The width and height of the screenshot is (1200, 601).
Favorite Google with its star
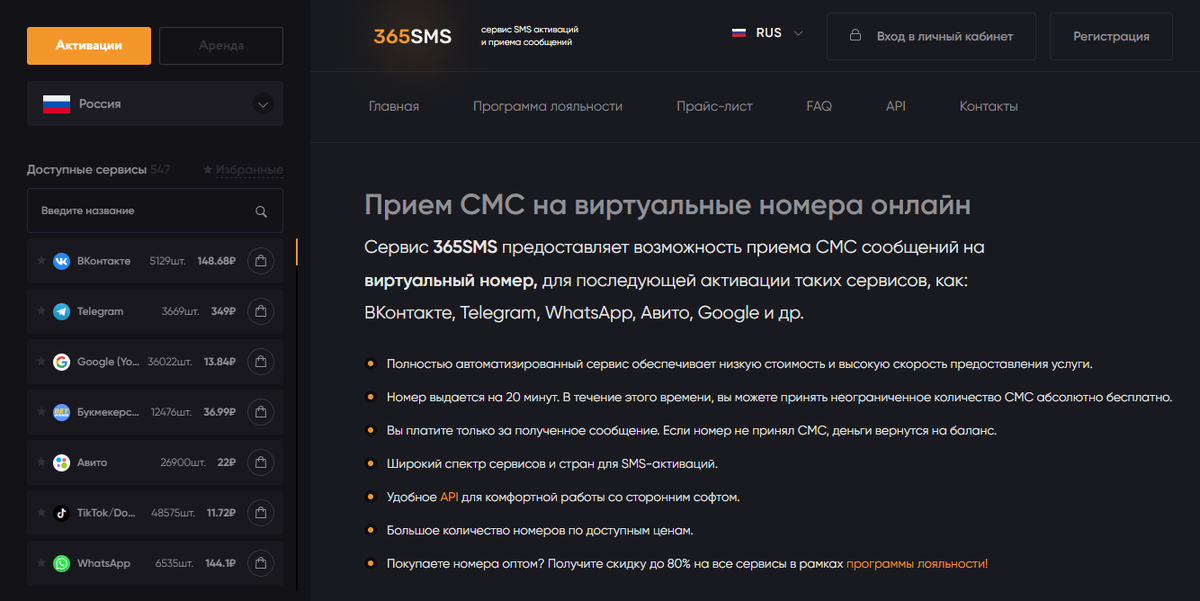(41, 362)
